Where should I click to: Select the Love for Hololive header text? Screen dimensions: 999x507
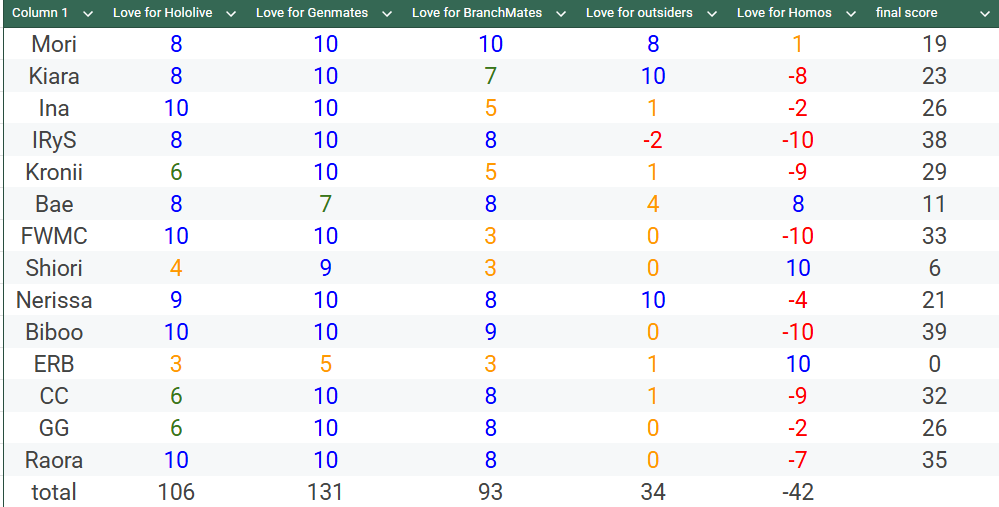pyautogui.click(x=162, y=13)
